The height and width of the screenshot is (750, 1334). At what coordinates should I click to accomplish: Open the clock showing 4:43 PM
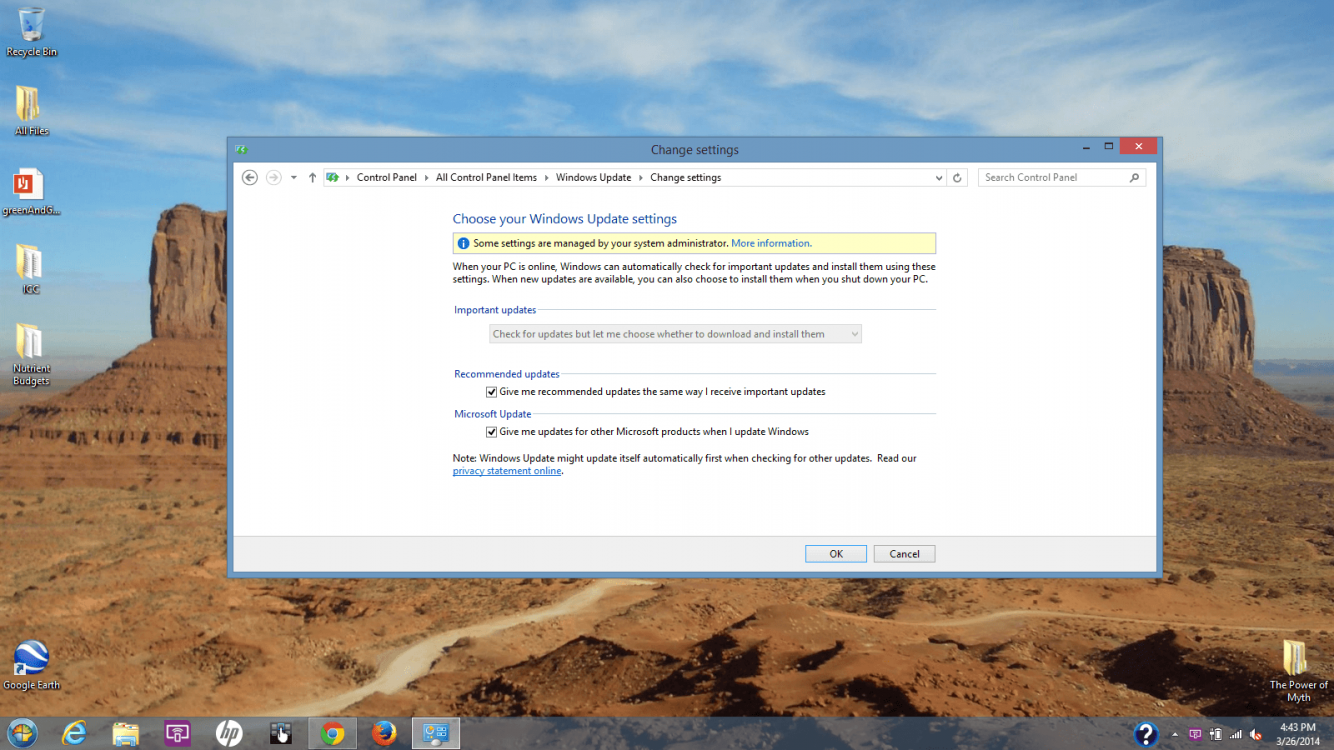coord(1298,734)
